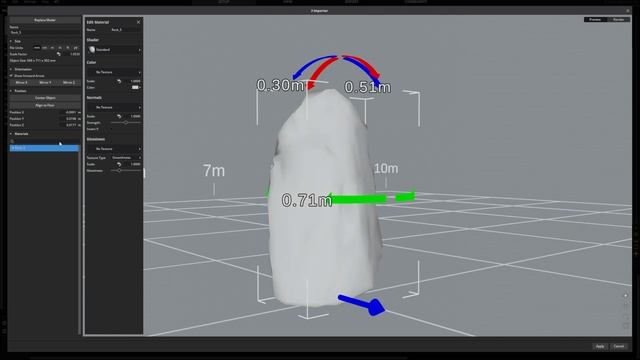Screen dimensions: 640x360
Task: Reset the Color texture Scale
Action: pyautogui.click(x=119, y=81)
